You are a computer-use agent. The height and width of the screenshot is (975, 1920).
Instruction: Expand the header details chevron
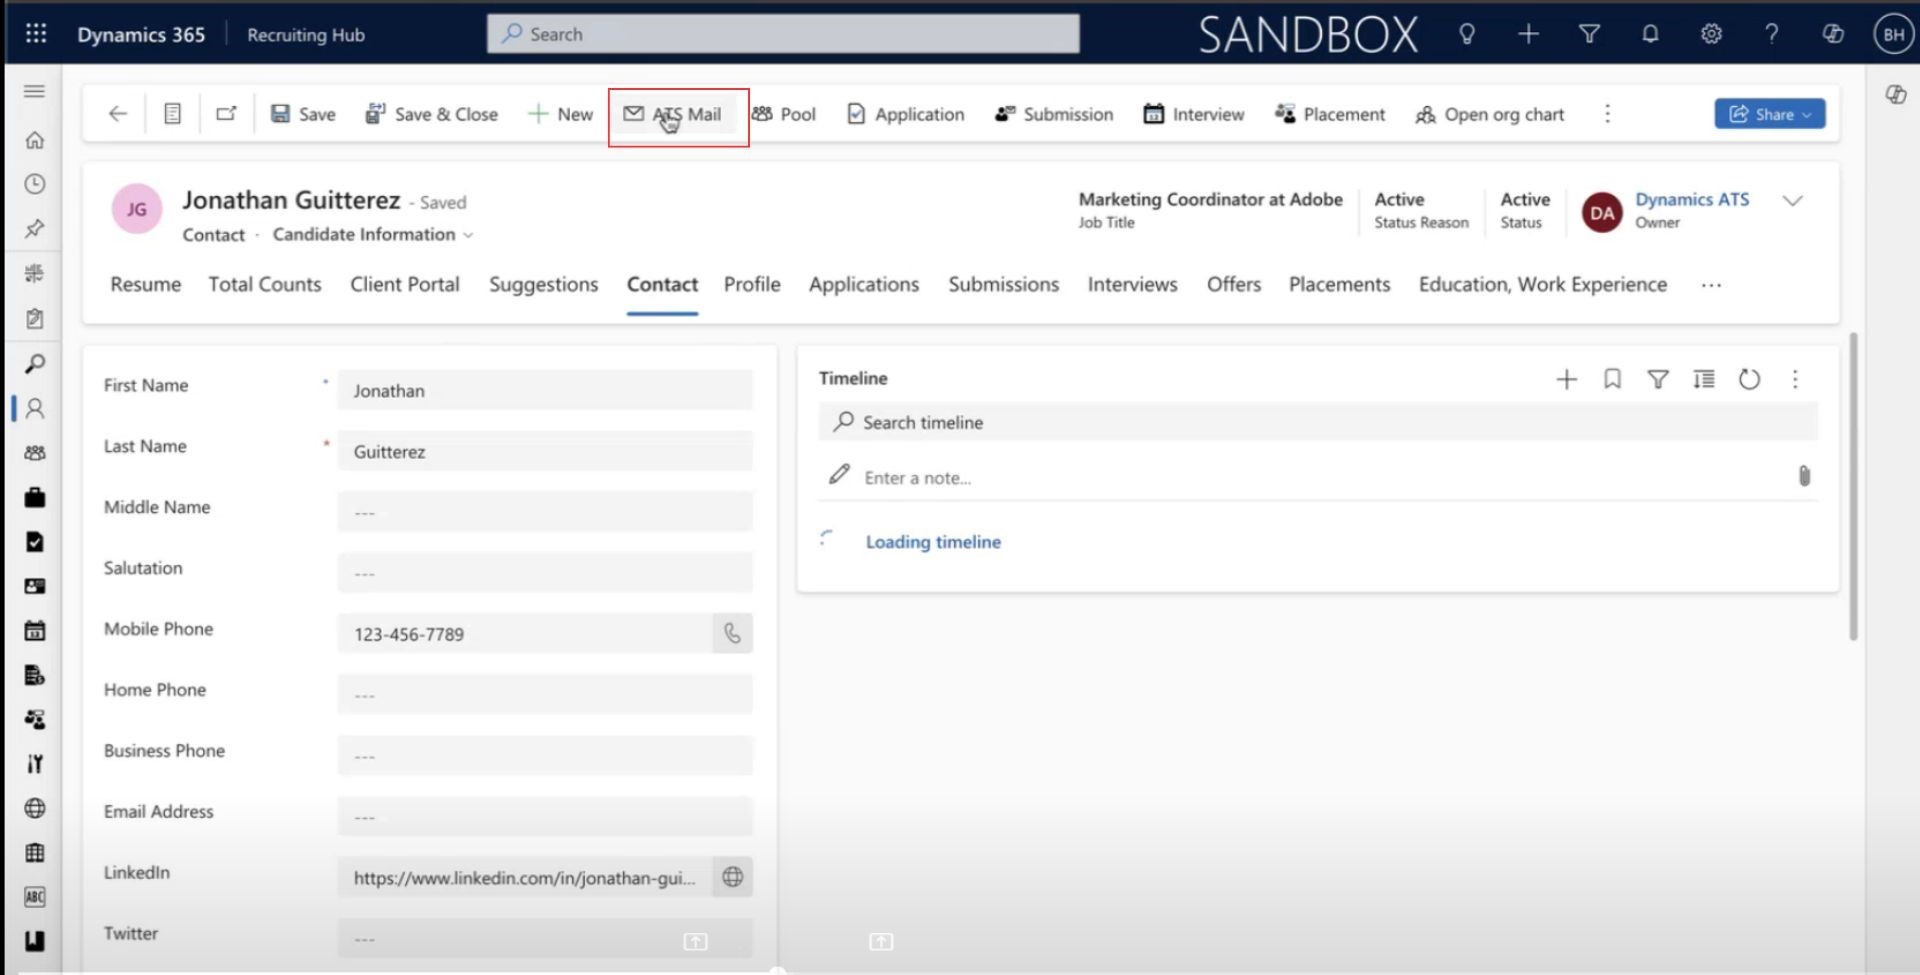[1792, 201]
